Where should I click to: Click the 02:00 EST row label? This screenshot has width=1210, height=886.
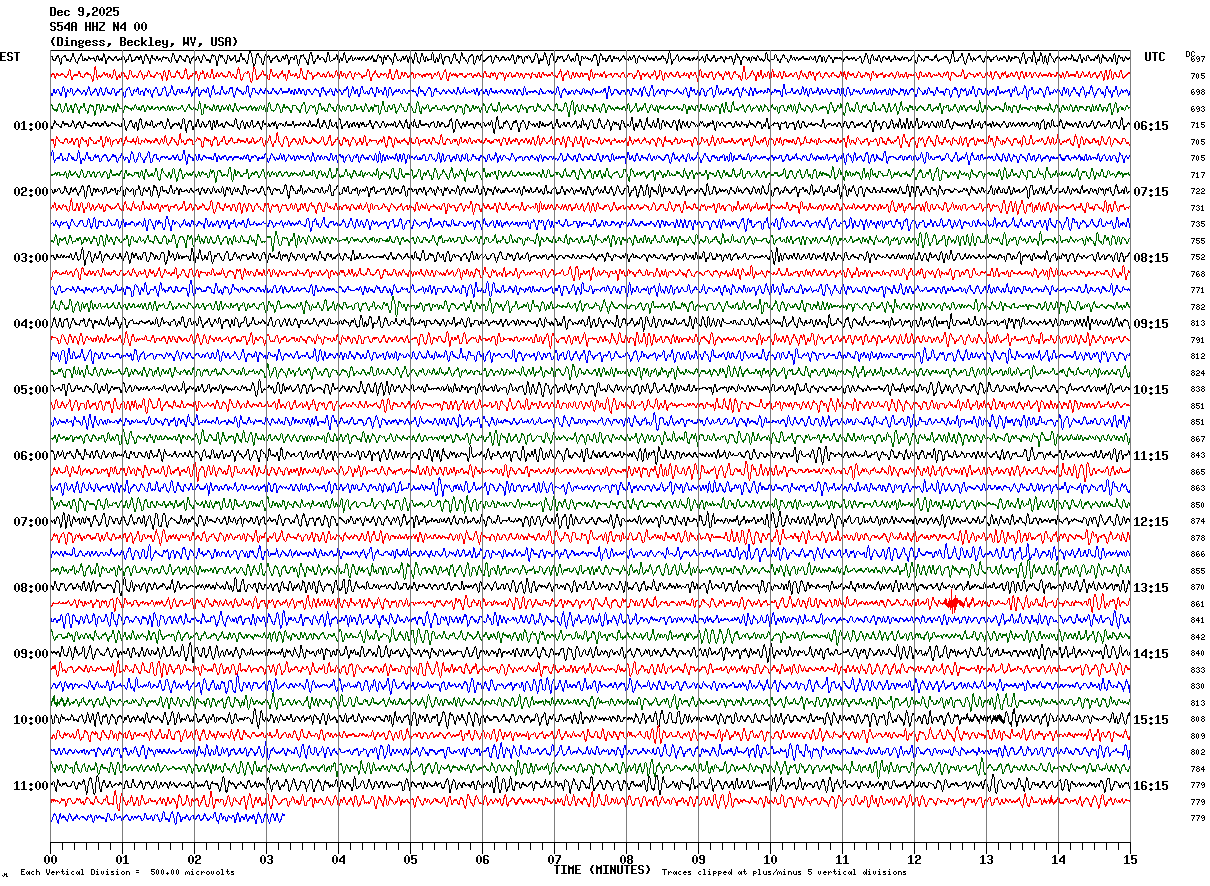(x=30, y=192)
